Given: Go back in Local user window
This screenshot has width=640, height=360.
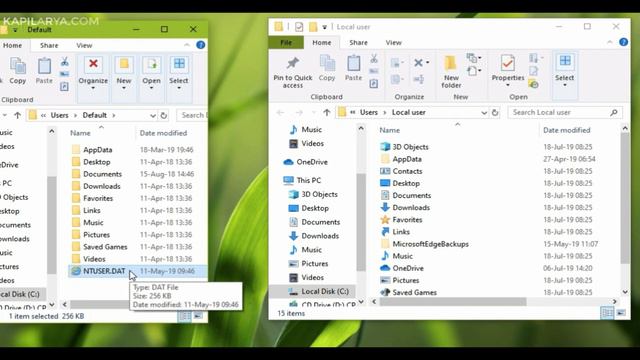Looking at the screenshot, I should [x=280, y=112].
